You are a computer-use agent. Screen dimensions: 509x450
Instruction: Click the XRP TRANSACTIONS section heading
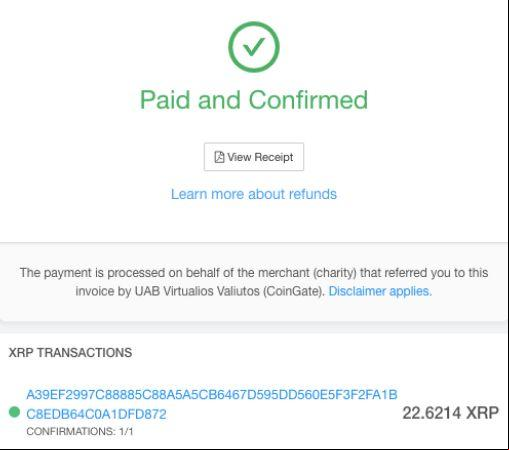pos(70,353)
